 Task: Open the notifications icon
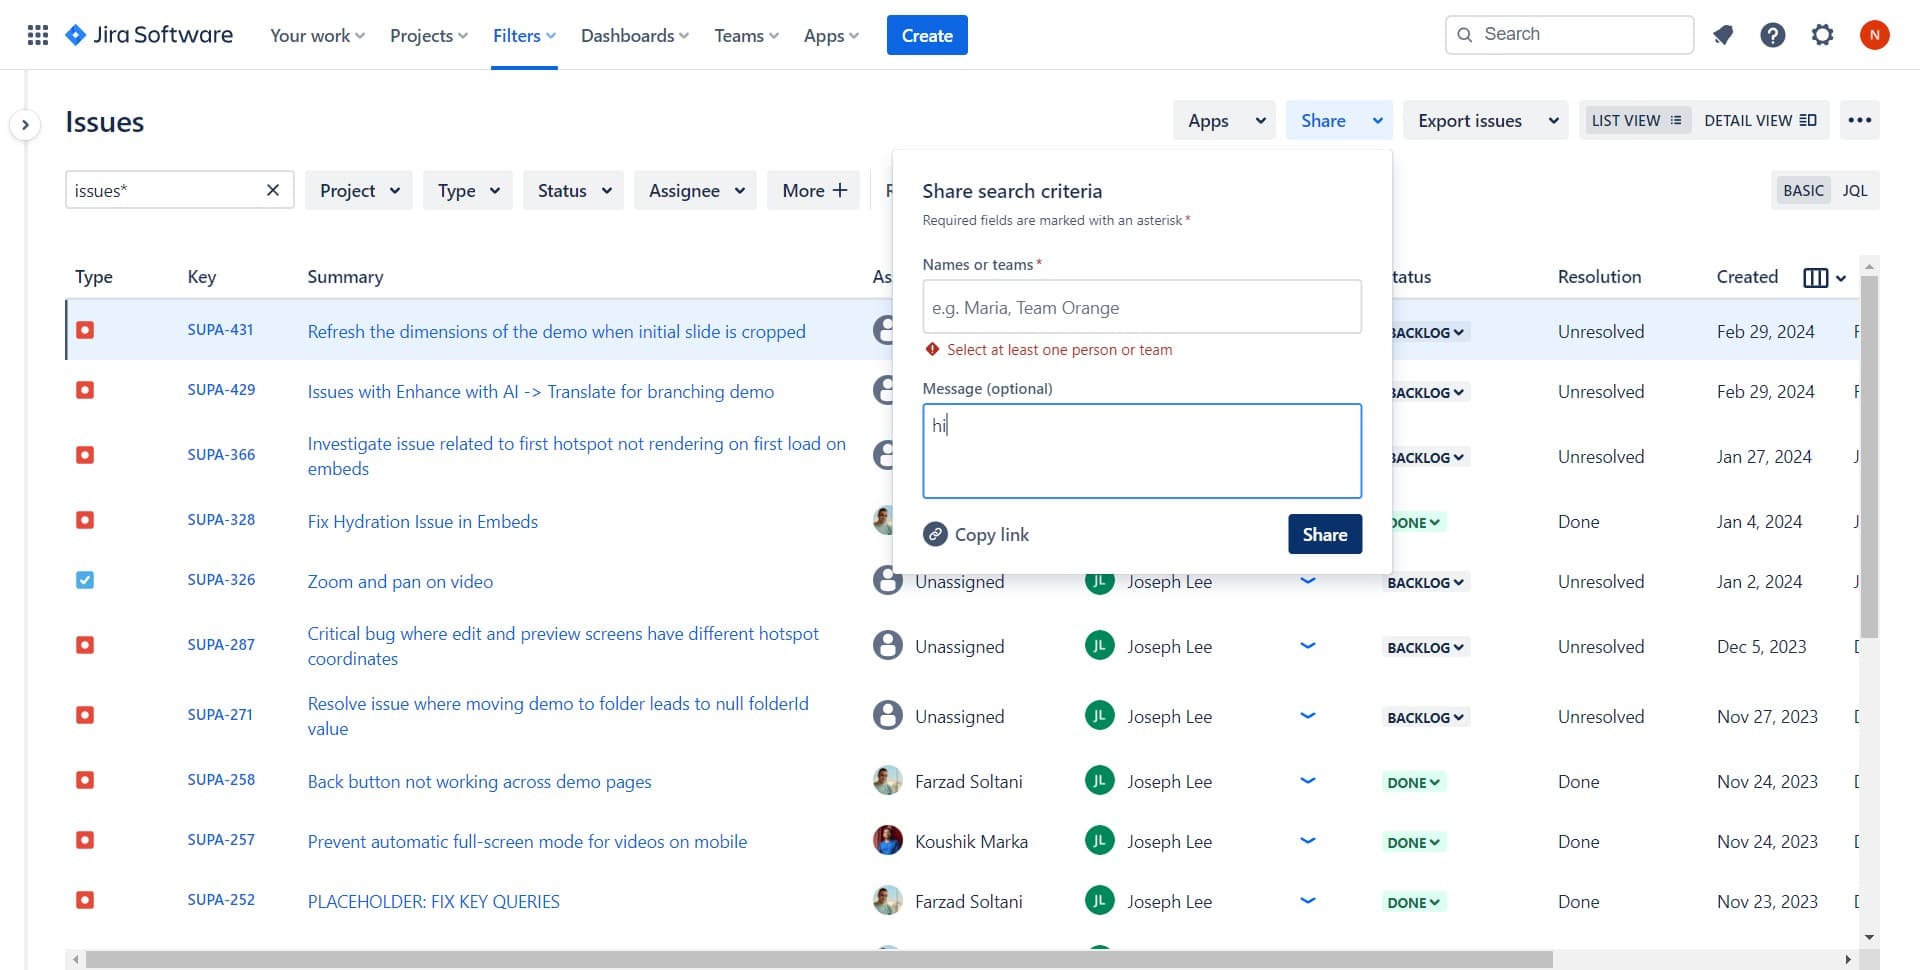[1722, 36]
